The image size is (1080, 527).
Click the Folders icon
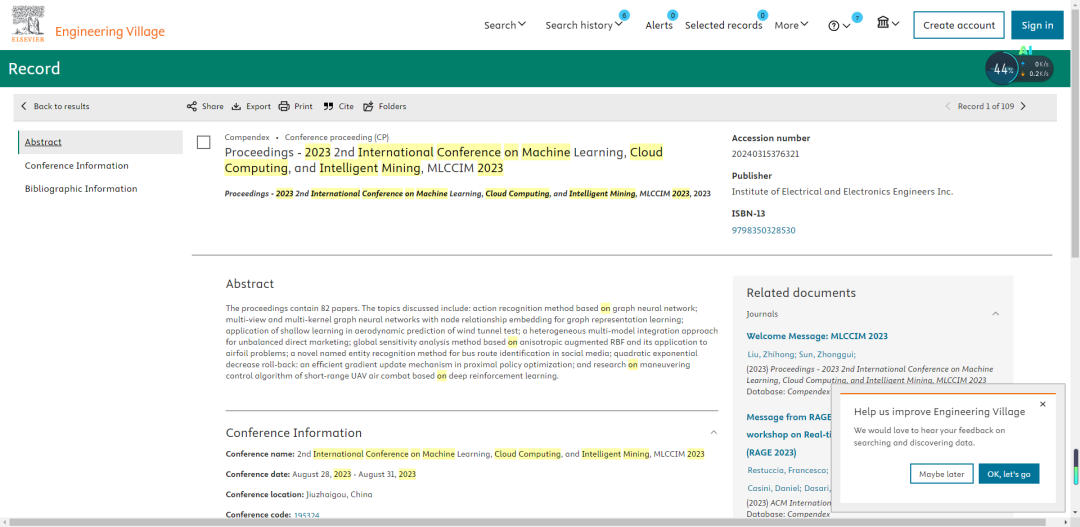click(368, 106)
